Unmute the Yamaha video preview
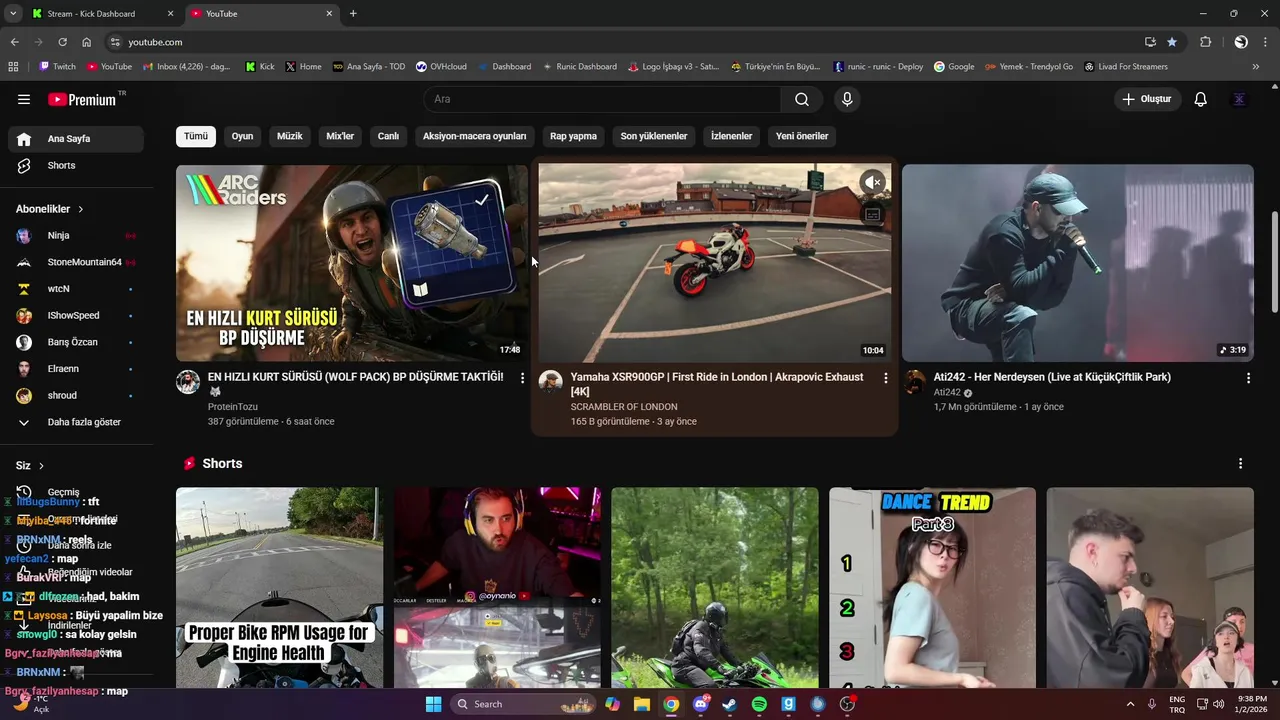The image size is (1280, 720). (873, 182)
